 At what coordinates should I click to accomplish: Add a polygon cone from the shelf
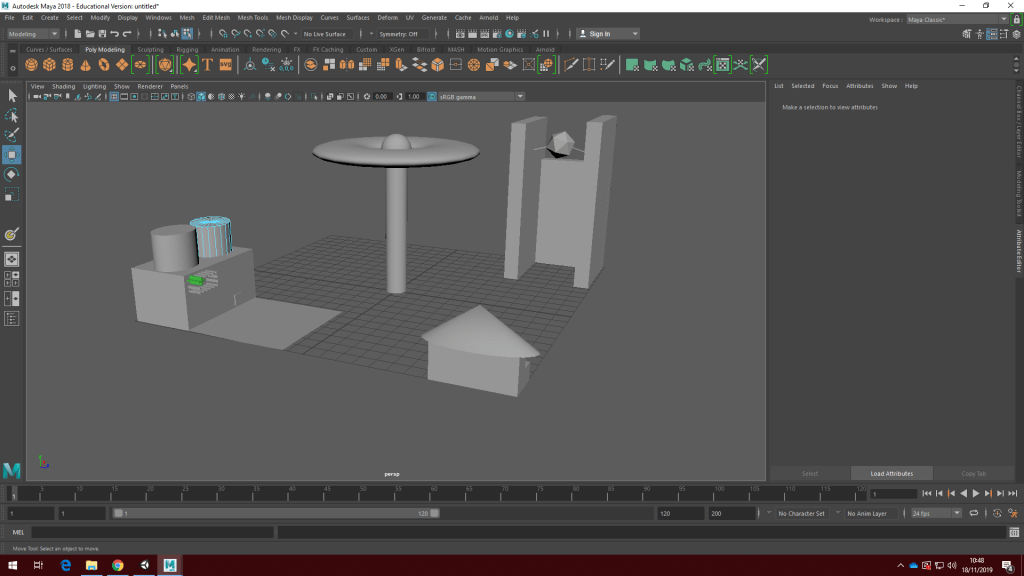click(x=86, y=65)
